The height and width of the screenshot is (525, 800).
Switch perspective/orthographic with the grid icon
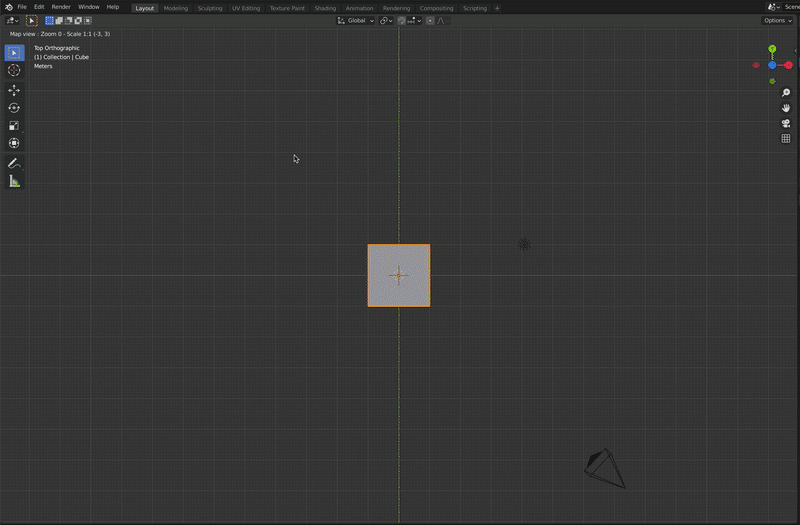point(786,139)
